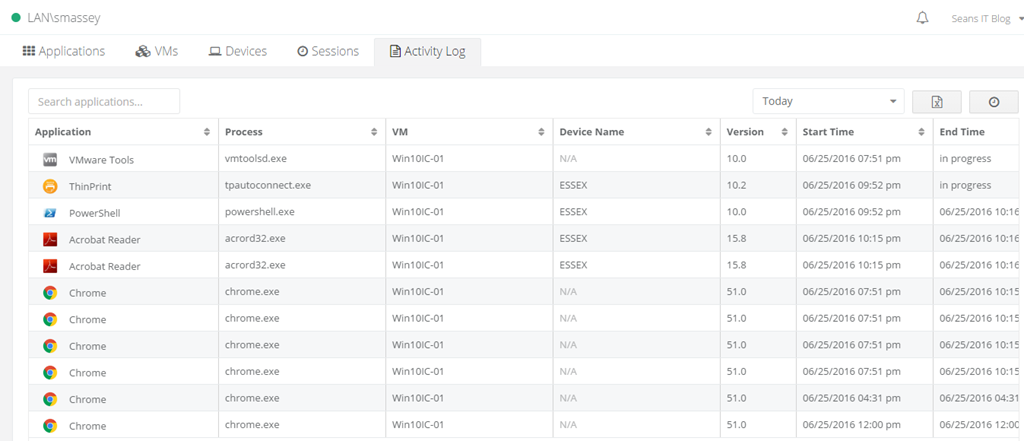Click the ThinPrint application icon
This screenshot has width=1024, height=441.
pos(50,186)
